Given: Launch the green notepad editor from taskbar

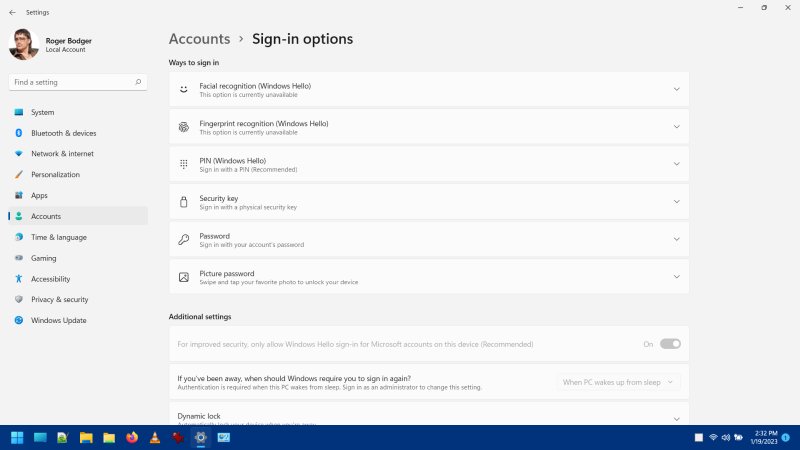Looking at the screenshot, I should click(x=63, y=438).
